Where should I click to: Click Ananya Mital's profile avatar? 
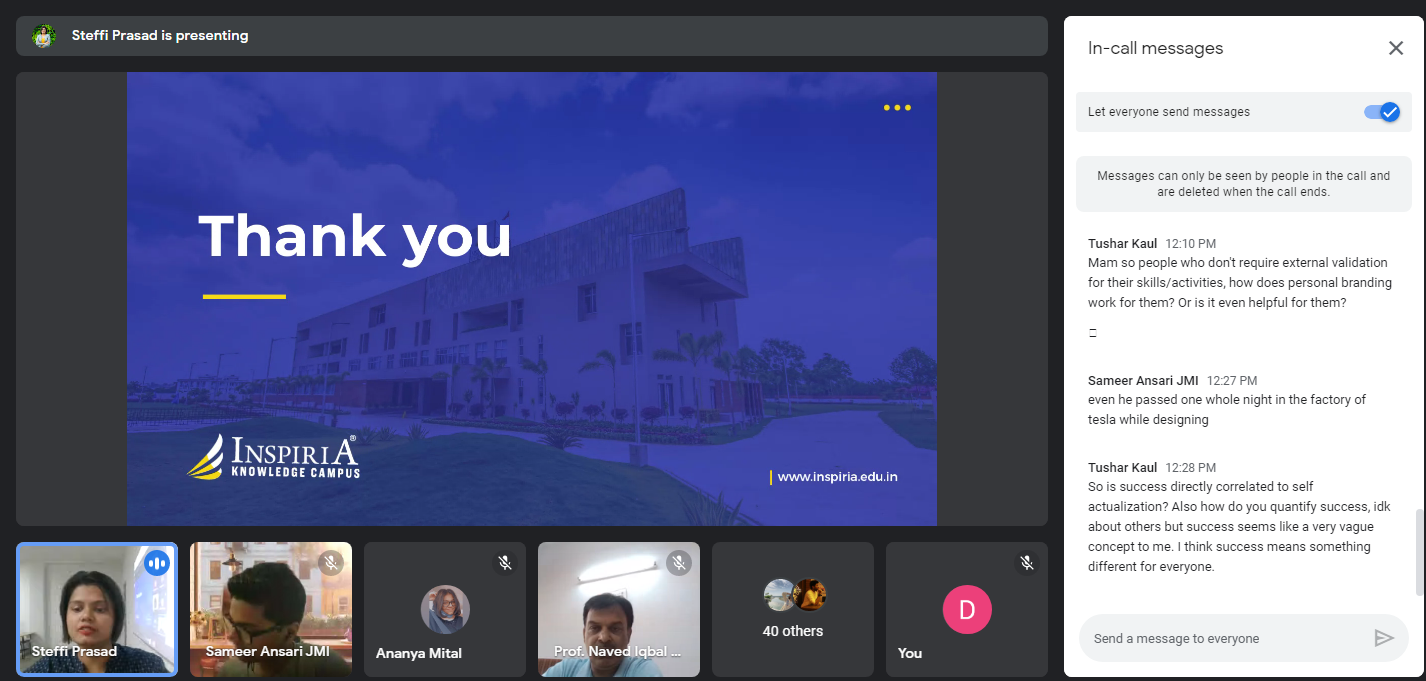point(445,610)
